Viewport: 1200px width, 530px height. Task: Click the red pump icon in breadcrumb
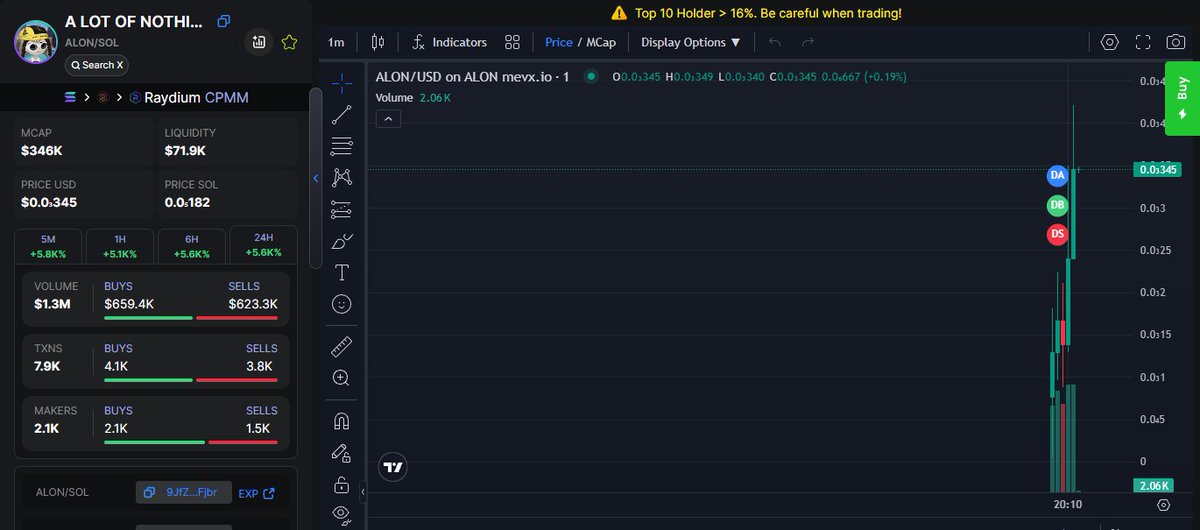(x=102, y=97)
